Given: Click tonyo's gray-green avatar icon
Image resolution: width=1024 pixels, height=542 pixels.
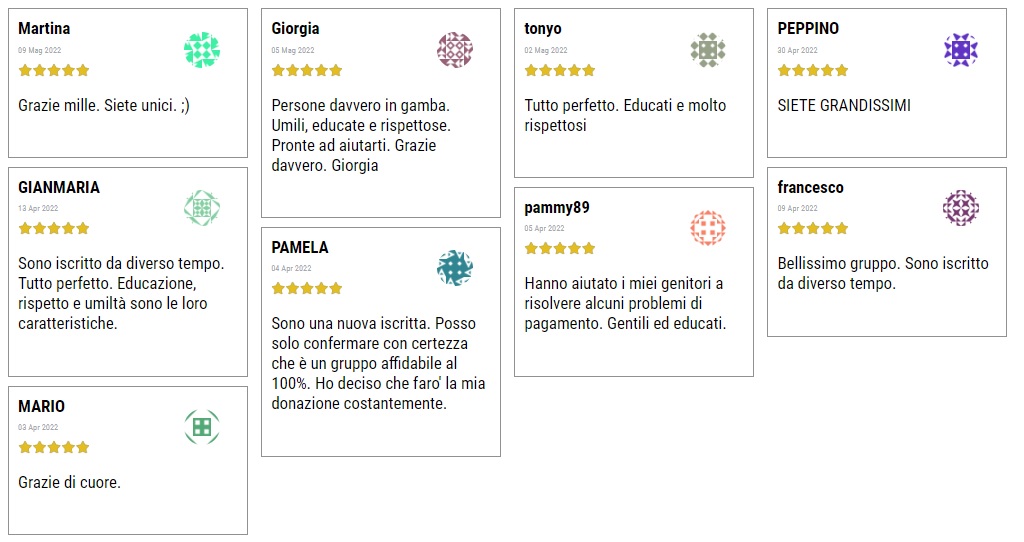Looking at the screenshot, I should coord(708,50).
